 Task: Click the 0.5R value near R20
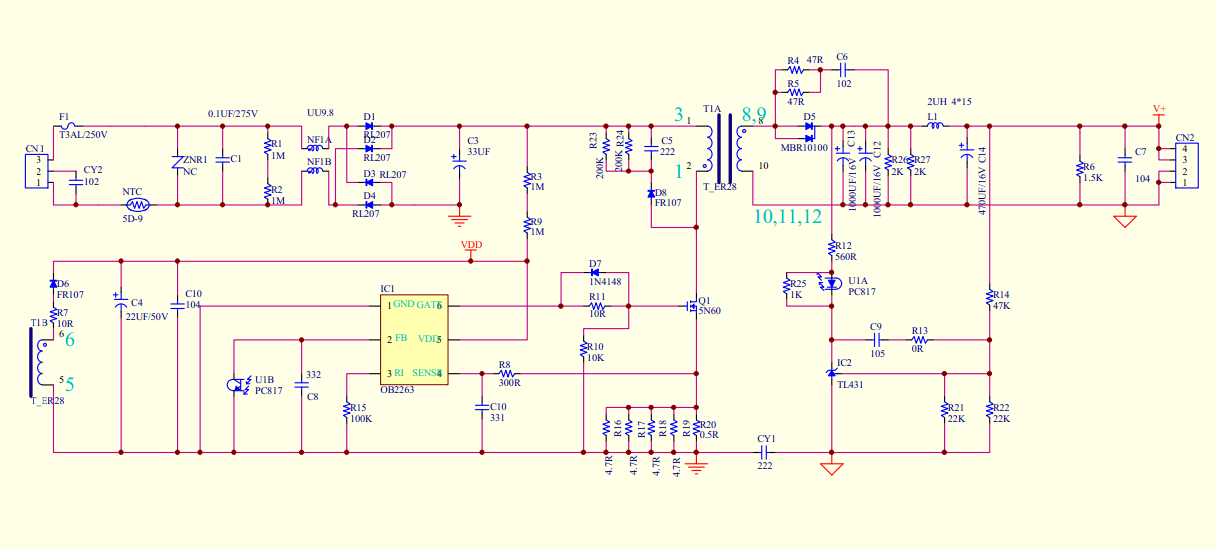[708, 434]
